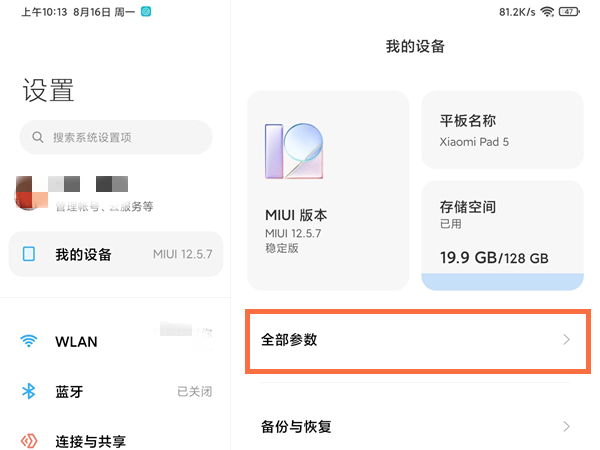Focus the 搜索系统设置项 search field
This screenshot has height=450, width=600.
pos(125,137)
